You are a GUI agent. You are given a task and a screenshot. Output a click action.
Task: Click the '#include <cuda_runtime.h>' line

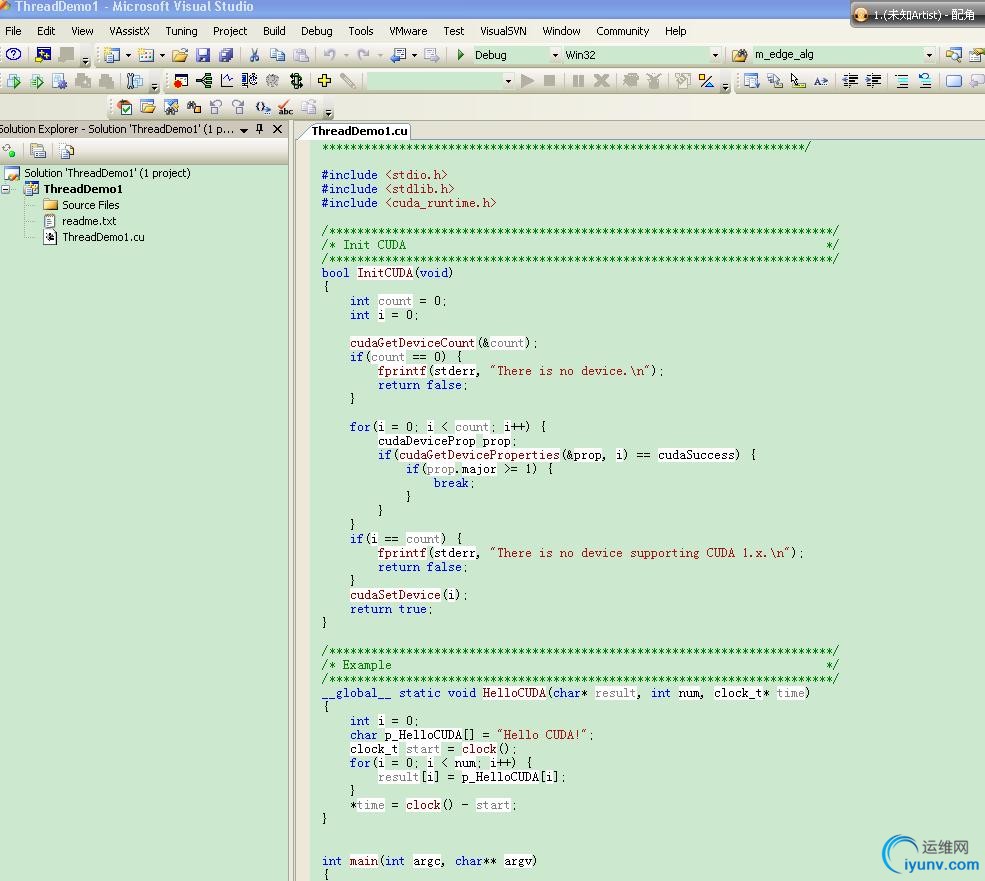click(408, 203)
